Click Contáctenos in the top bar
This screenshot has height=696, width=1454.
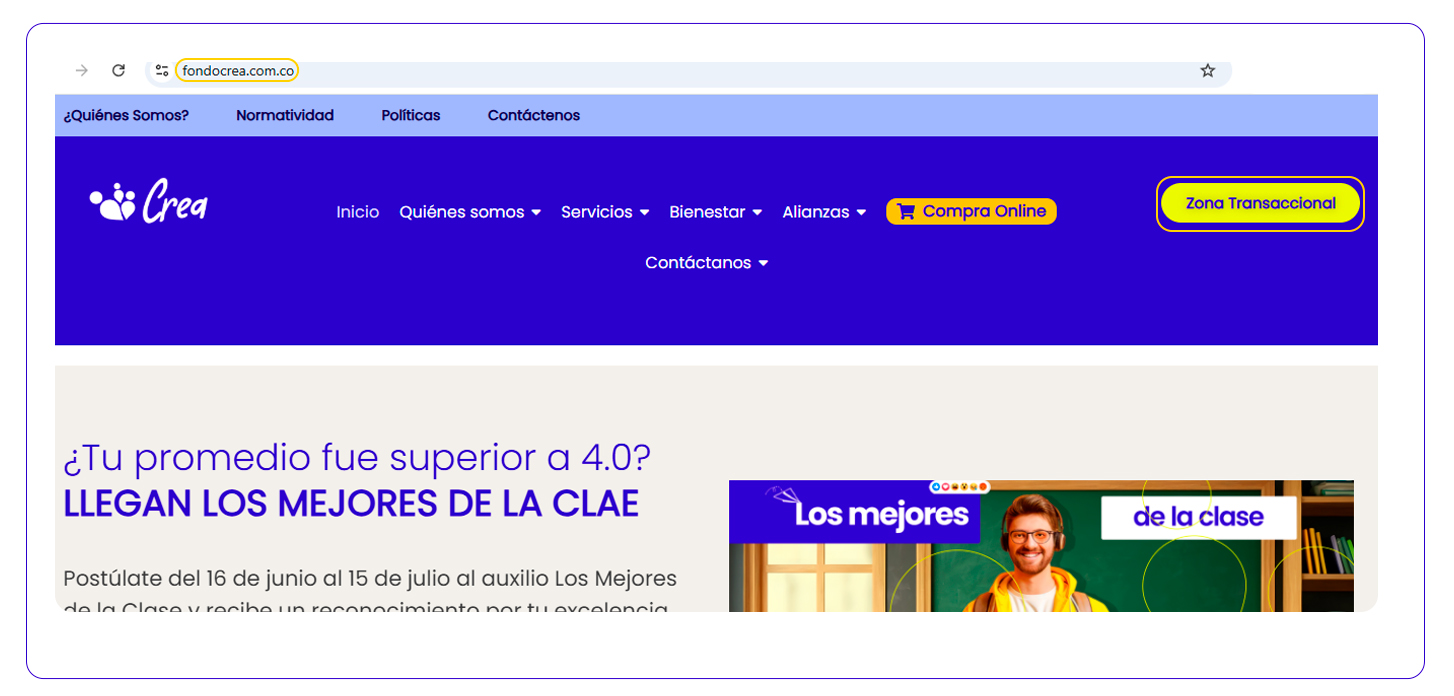[533, 115]
